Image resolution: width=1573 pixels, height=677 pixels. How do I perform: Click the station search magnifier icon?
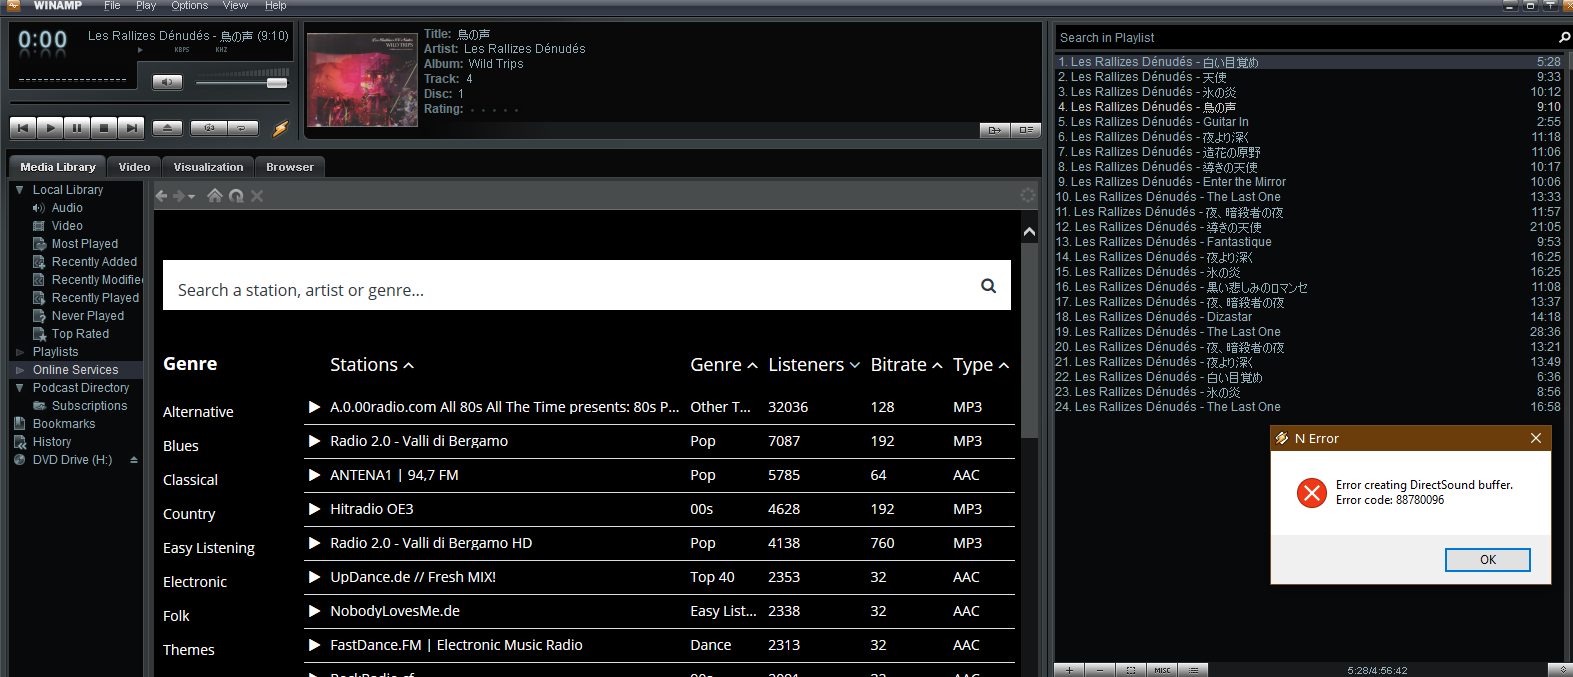988,286
